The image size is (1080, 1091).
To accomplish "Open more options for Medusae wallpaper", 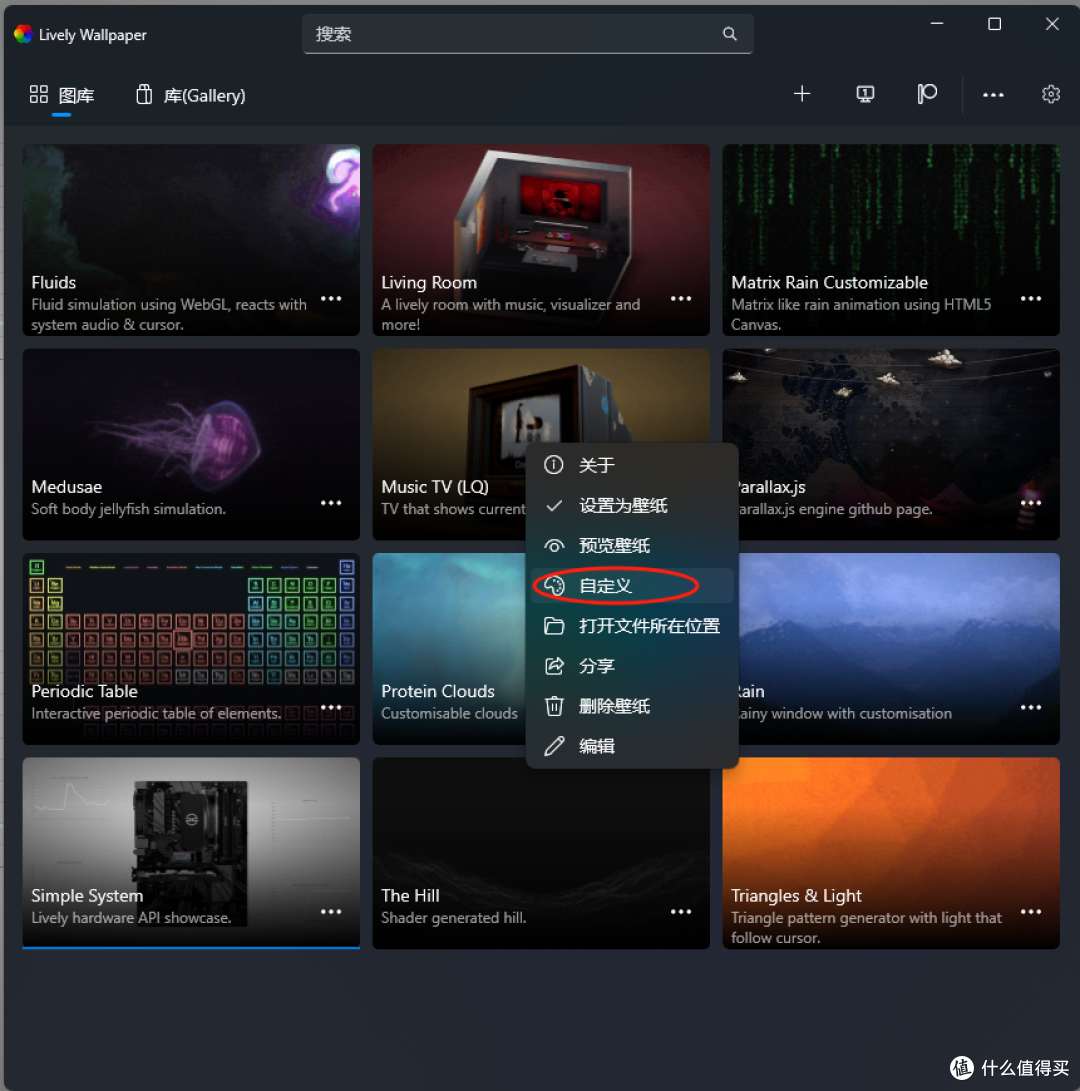I will [331, 503].
